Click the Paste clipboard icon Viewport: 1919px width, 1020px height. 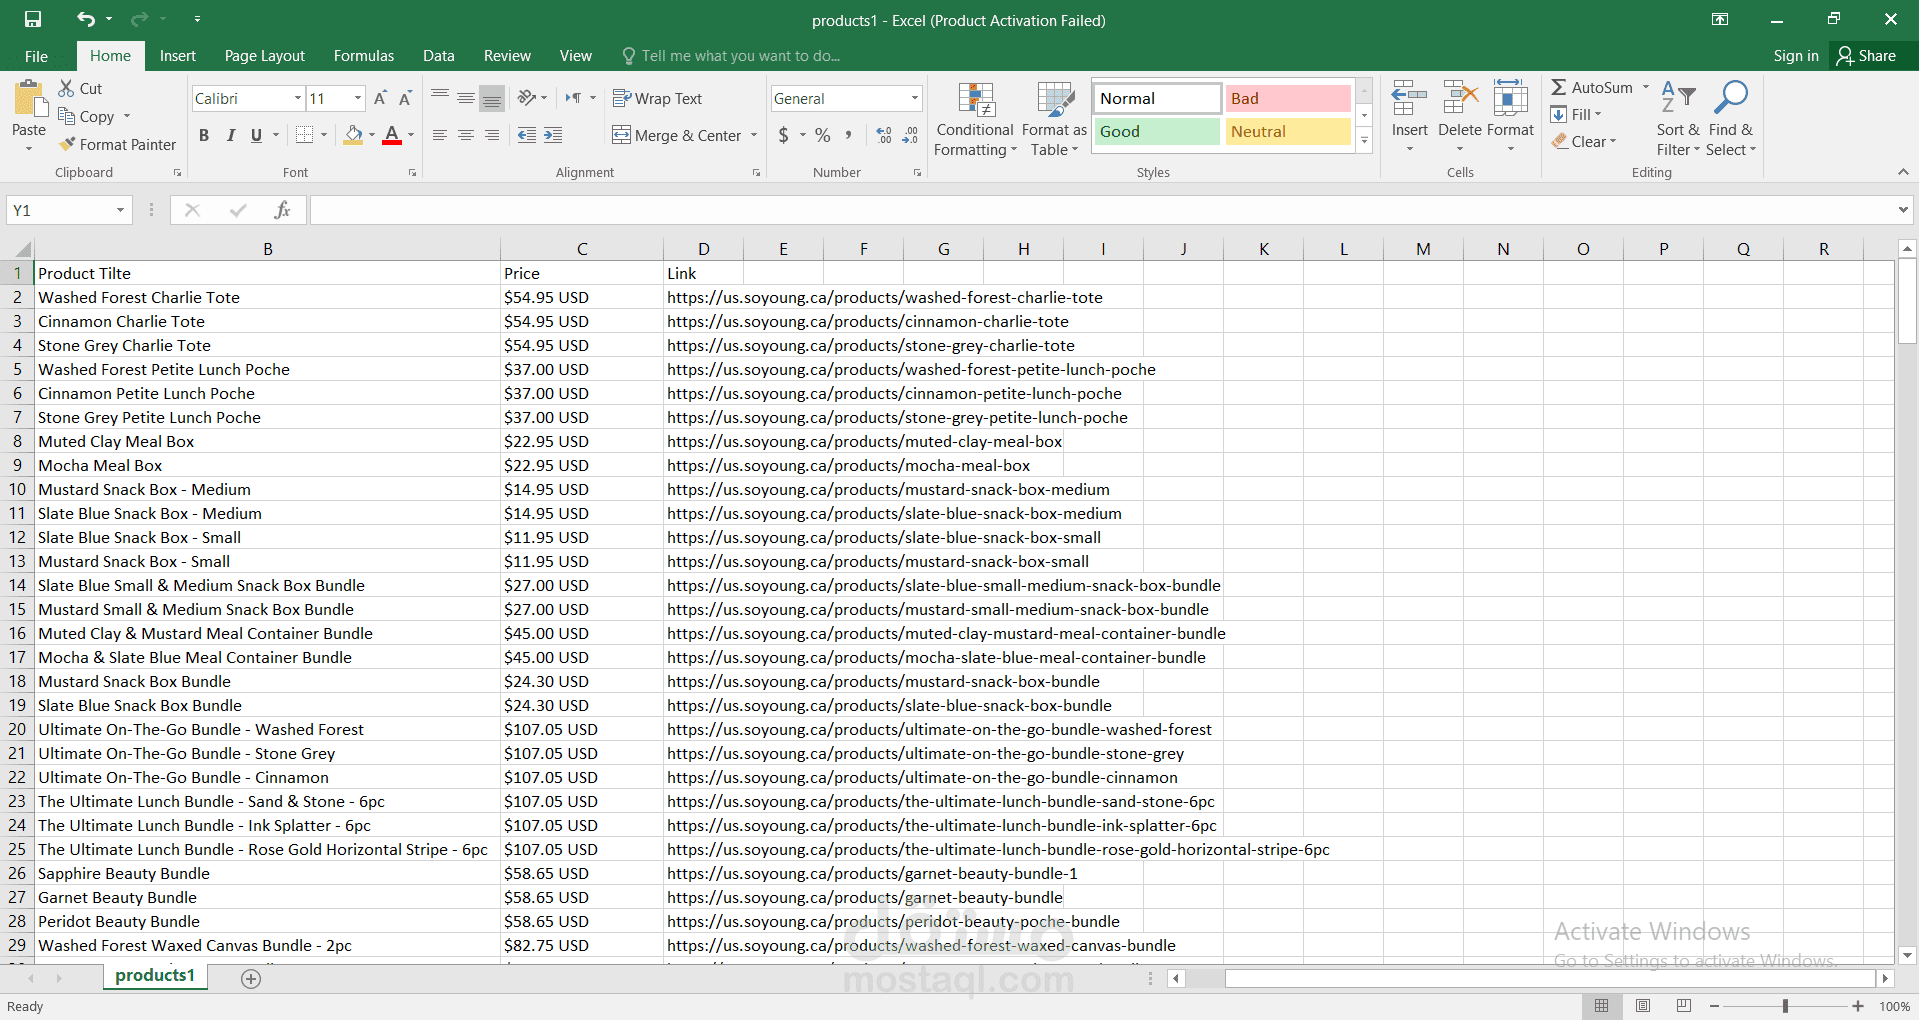(29, 100)
